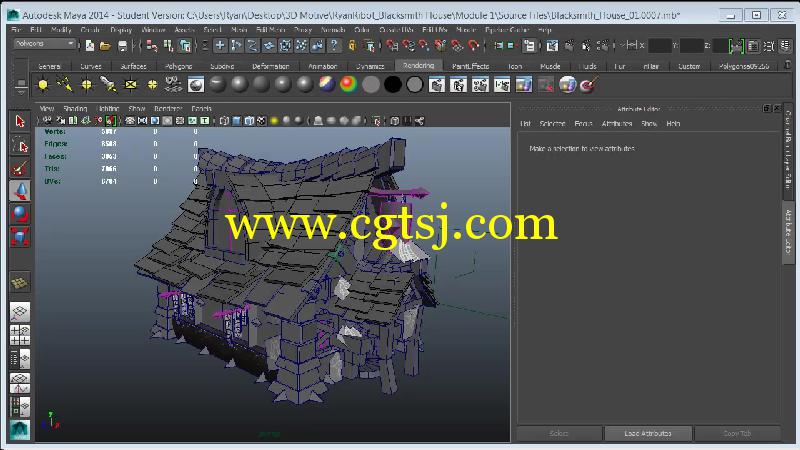Select by hierarchy mode icon
This screenshot has height=450, width=800.
(x=152, y=46)
